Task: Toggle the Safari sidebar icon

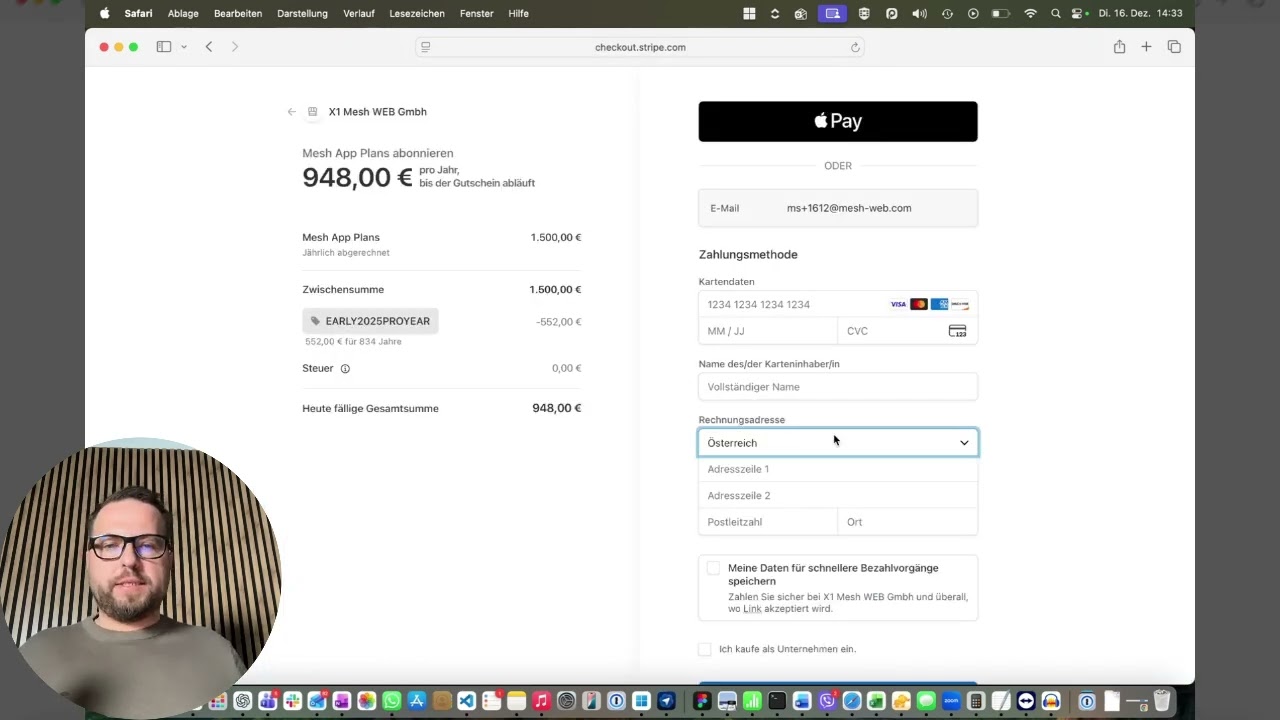Action: coord(164,47)
